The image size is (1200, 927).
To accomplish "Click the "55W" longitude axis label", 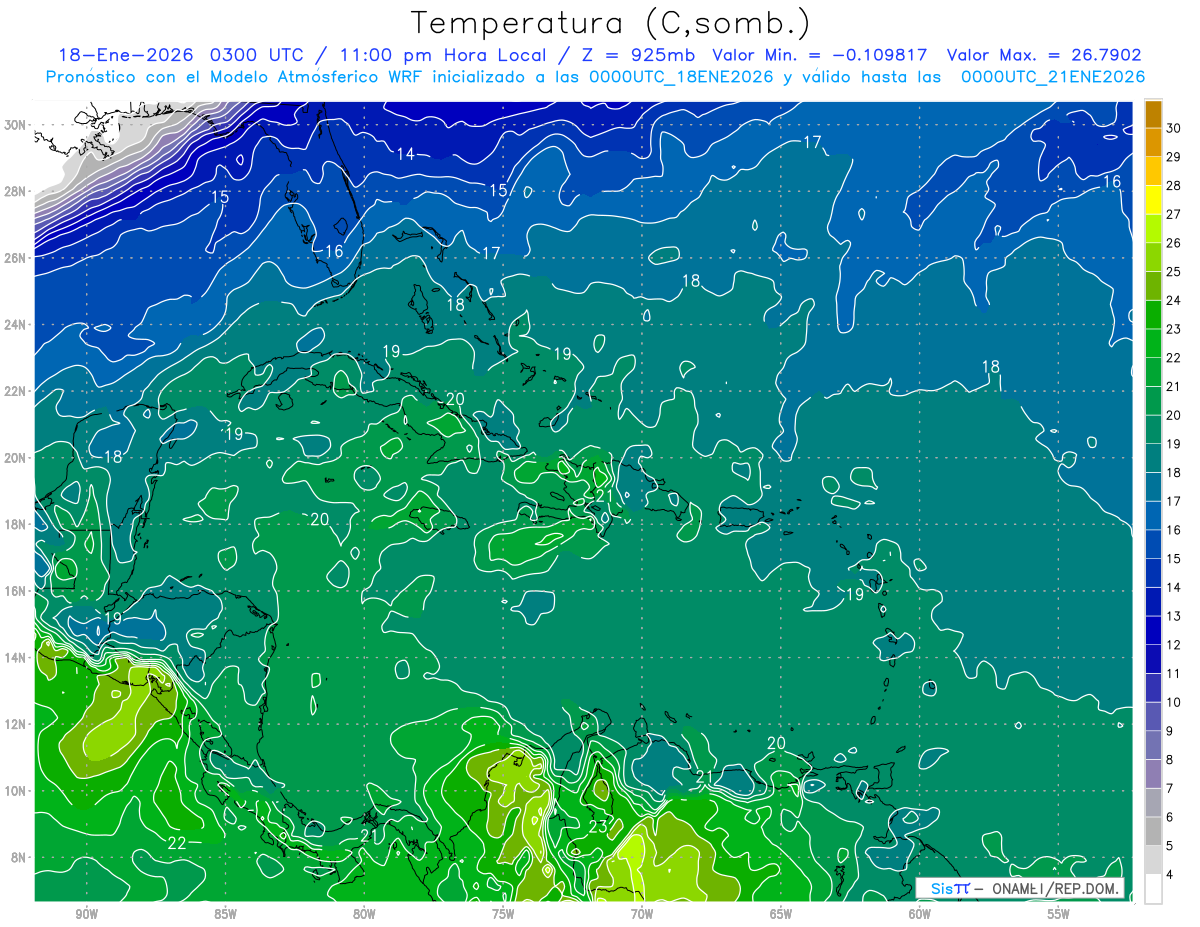I will tap(1059, 914).
